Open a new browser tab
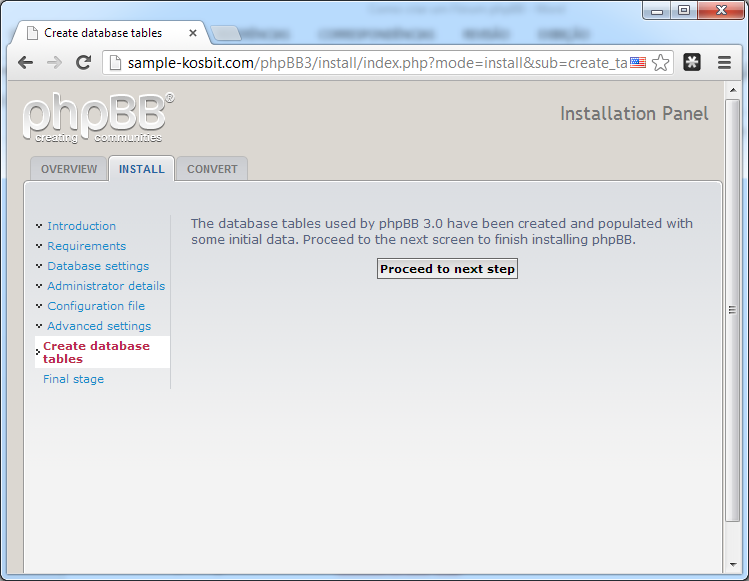 pos(226,33)
